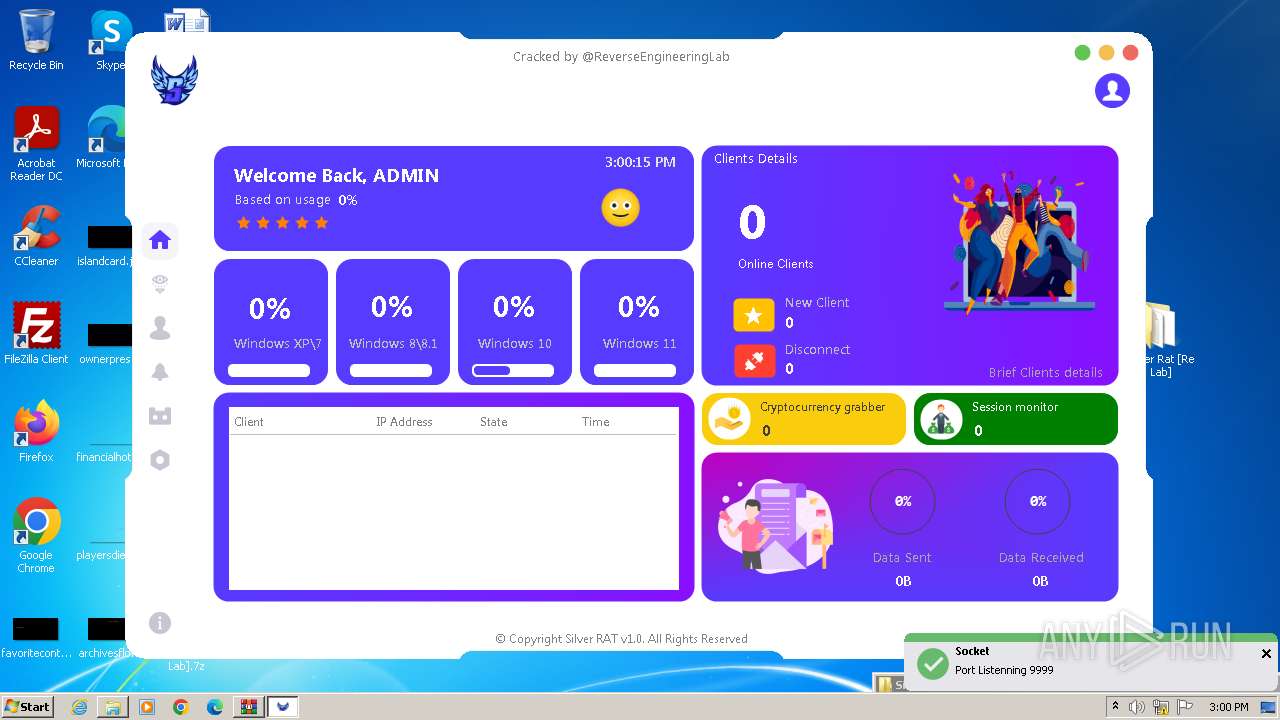Click the yellow window control dot
The image size is (1280, 720).
(1106, 53)
